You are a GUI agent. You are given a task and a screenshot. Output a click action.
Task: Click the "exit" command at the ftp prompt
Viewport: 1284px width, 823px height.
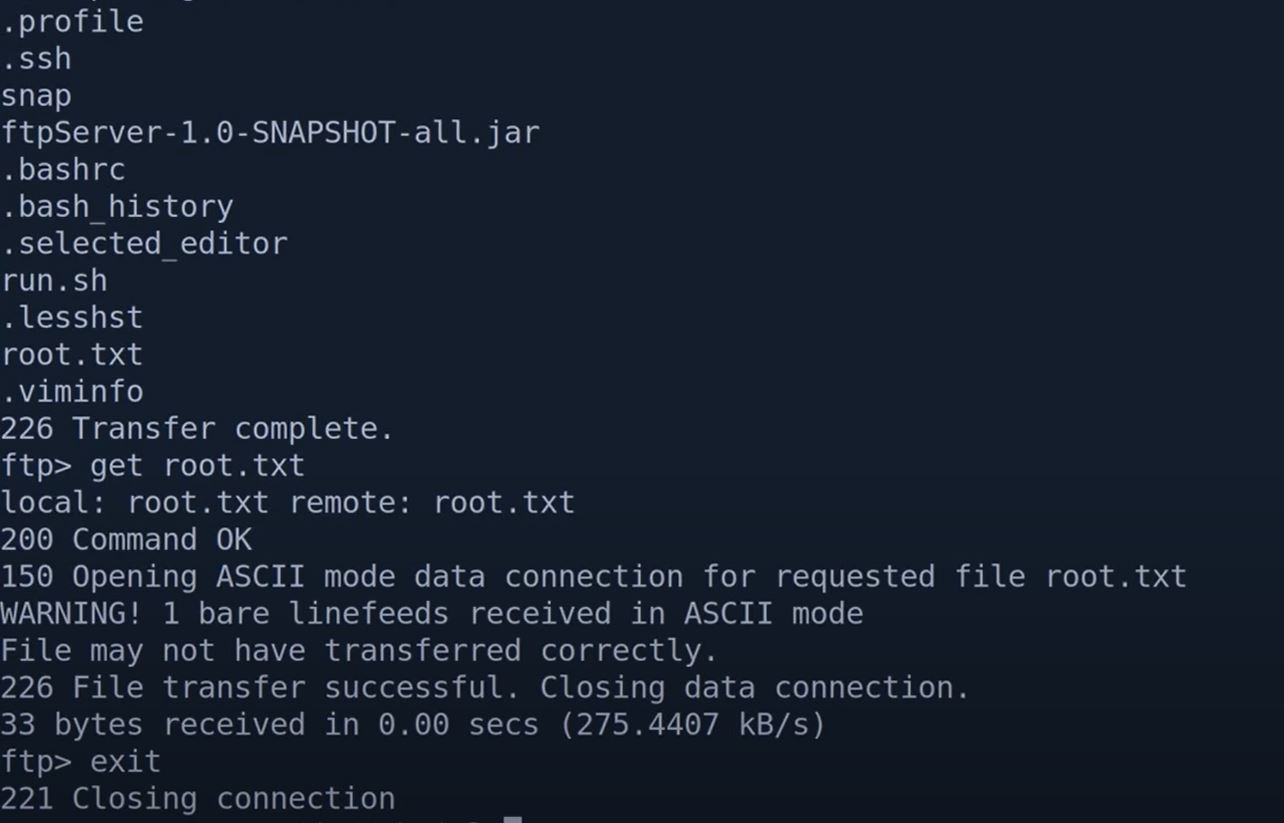(x=125, y=762)
